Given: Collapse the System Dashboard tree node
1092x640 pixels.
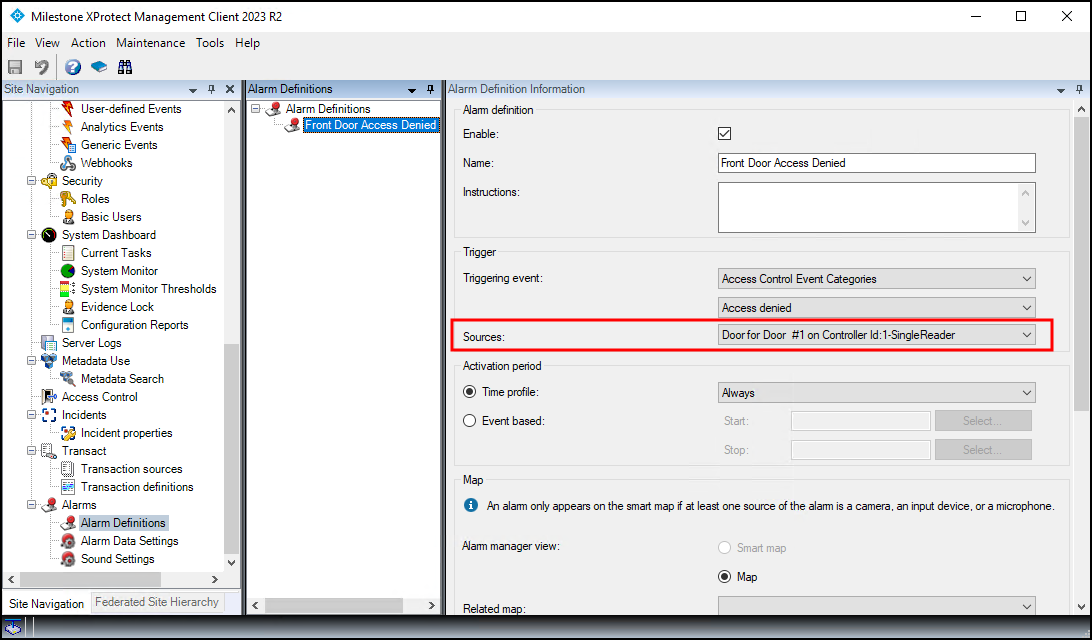Looking at the screenshot, I should click(x=31, y=235).
